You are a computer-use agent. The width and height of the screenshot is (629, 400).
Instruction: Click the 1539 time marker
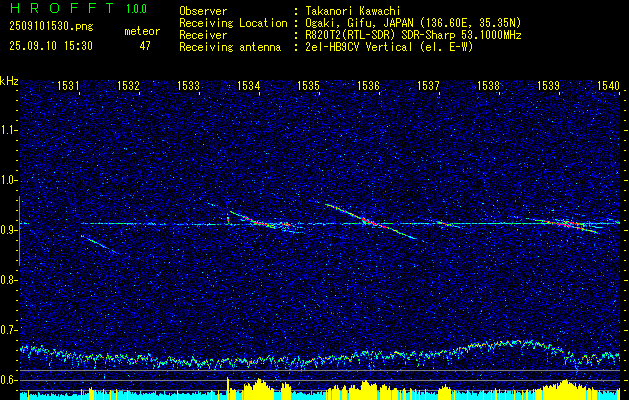(548, 85)
